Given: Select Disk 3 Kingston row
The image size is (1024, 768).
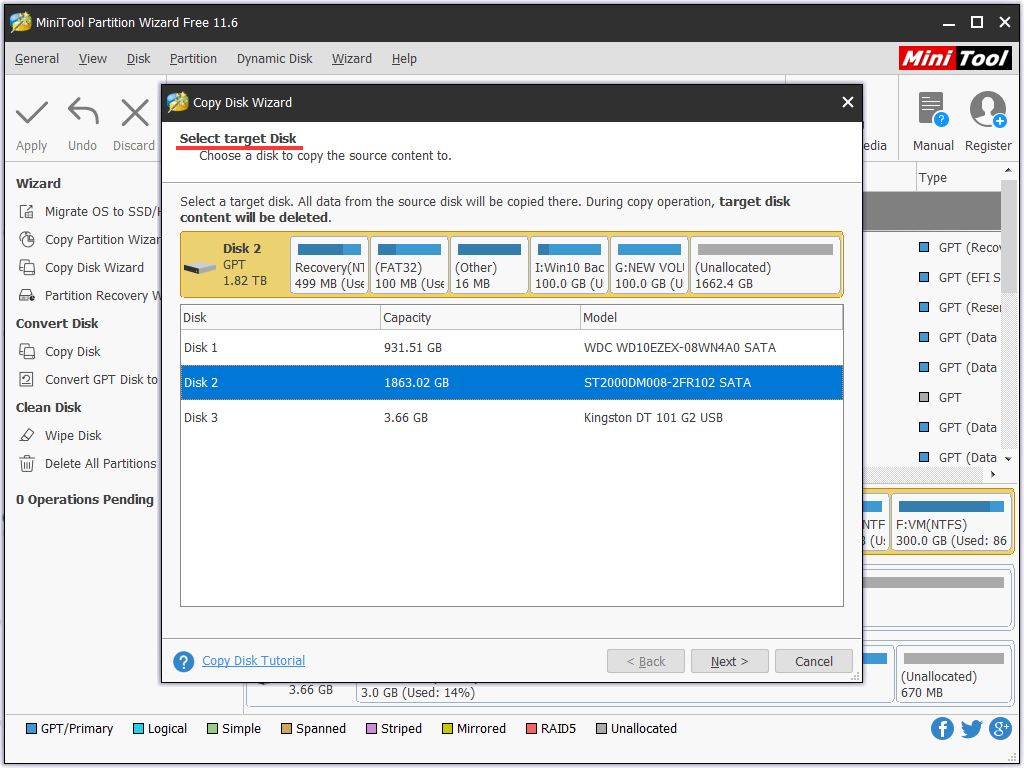Looking at the screenshot, I should click(x=512, y=418).
